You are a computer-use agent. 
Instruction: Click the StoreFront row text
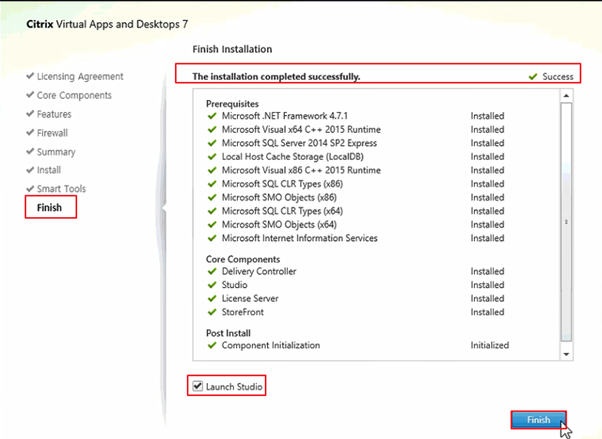[243, 312]
